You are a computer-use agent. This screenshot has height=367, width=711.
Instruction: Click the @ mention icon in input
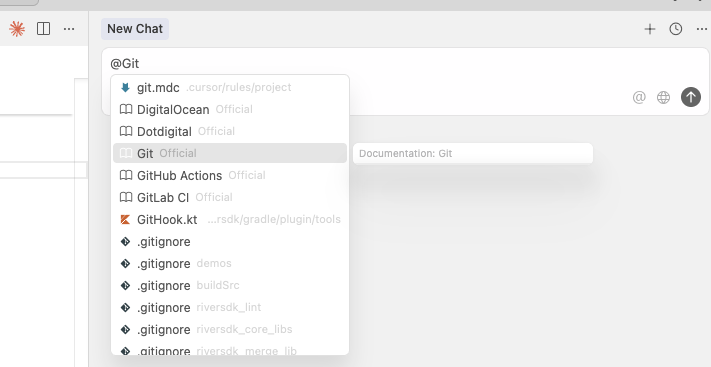(639, 97)
